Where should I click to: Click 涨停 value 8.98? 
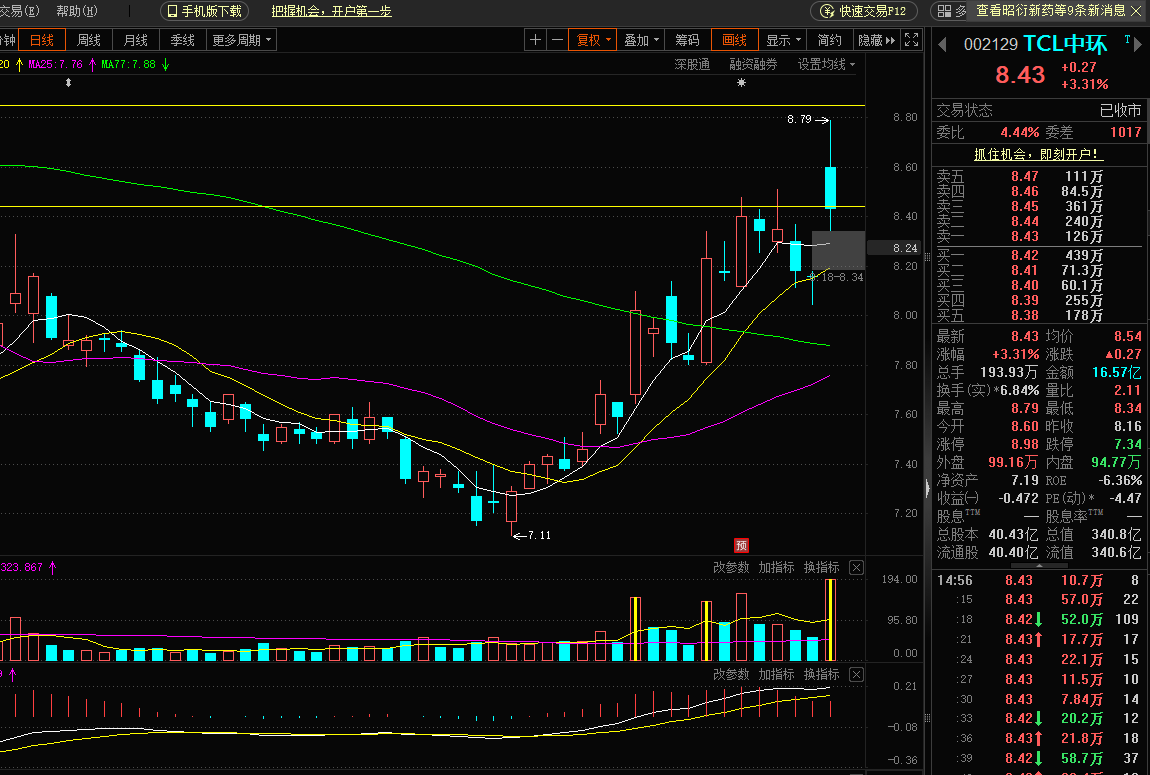(1025, 444)
